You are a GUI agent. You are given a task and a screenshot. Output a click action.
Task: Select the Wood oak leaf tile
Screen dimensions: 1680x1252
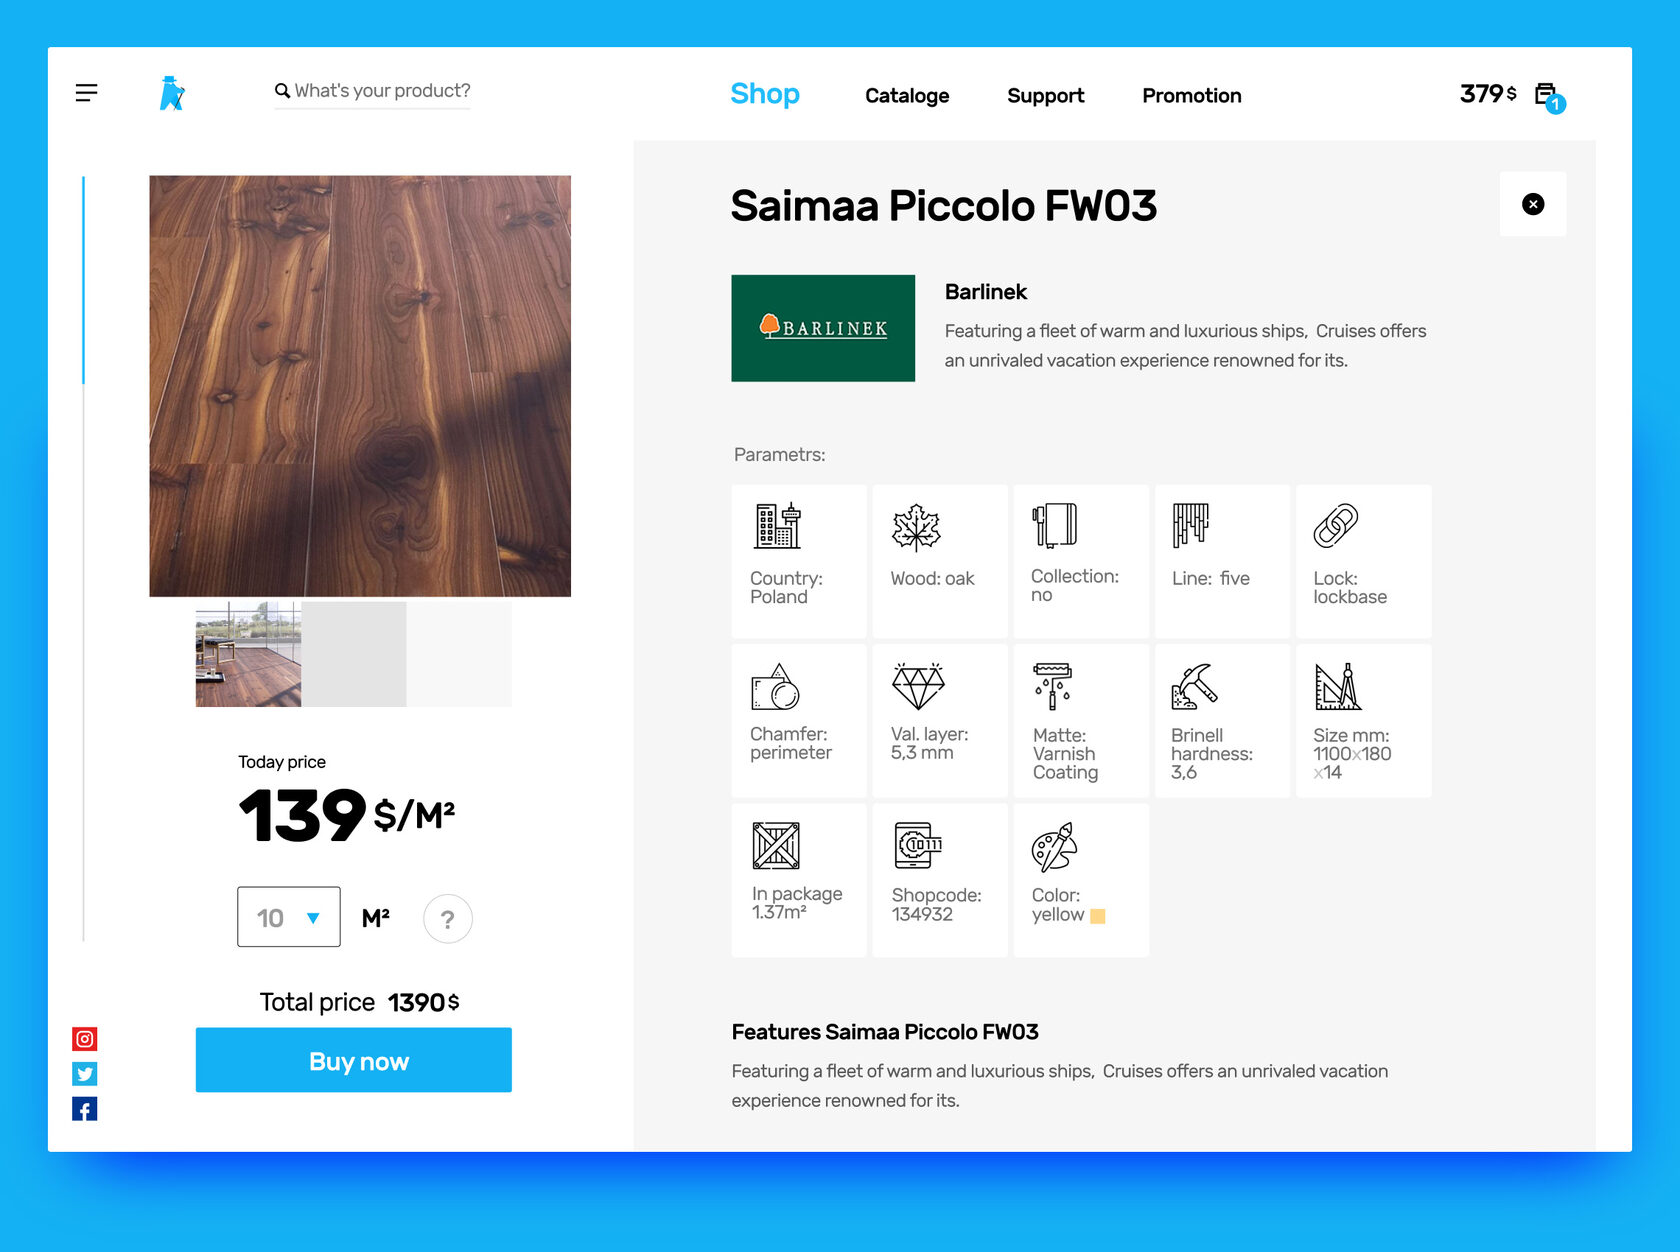(940, 561)
